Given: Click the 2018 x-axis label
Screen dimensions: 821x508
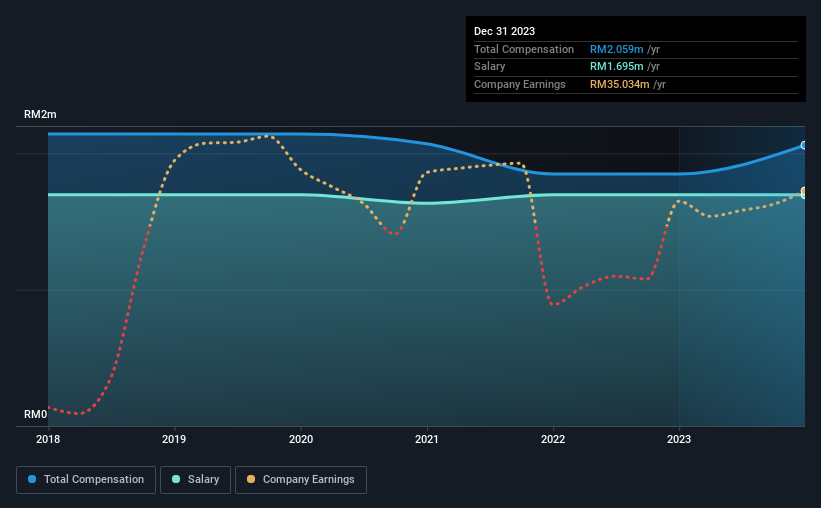Looking at the screenshot, I should 48,439.
